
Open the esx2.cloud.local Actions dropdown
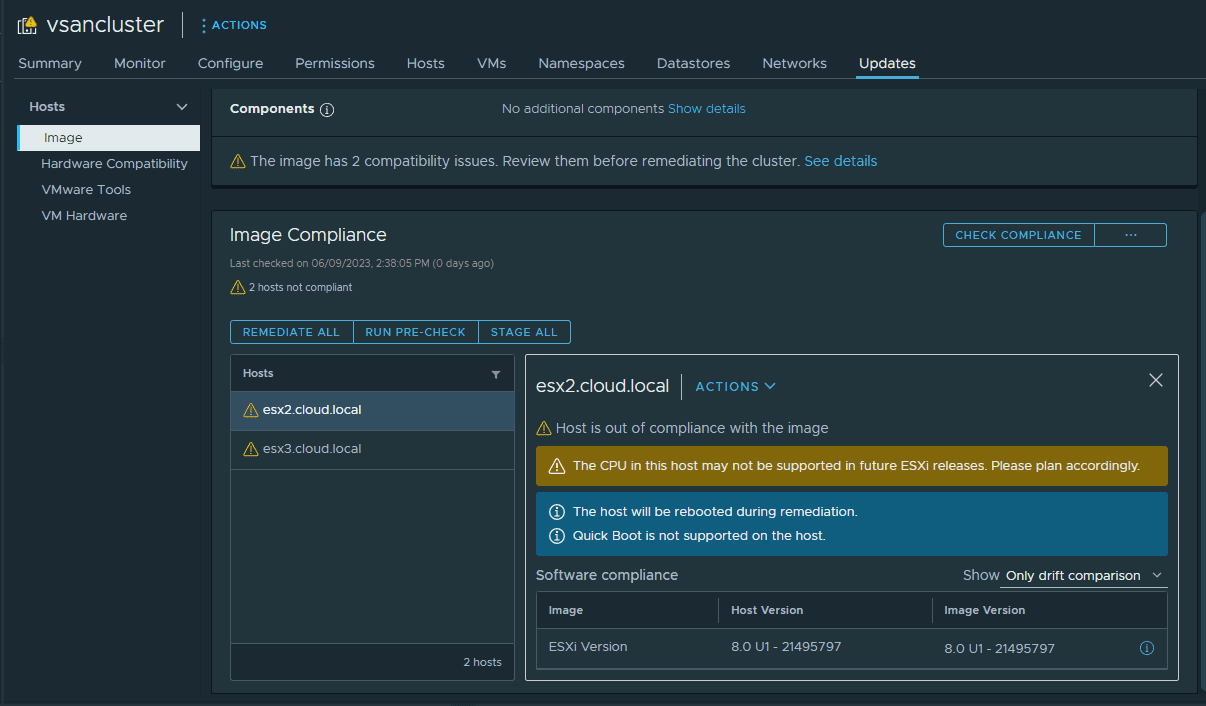click(x=735, y=386)
